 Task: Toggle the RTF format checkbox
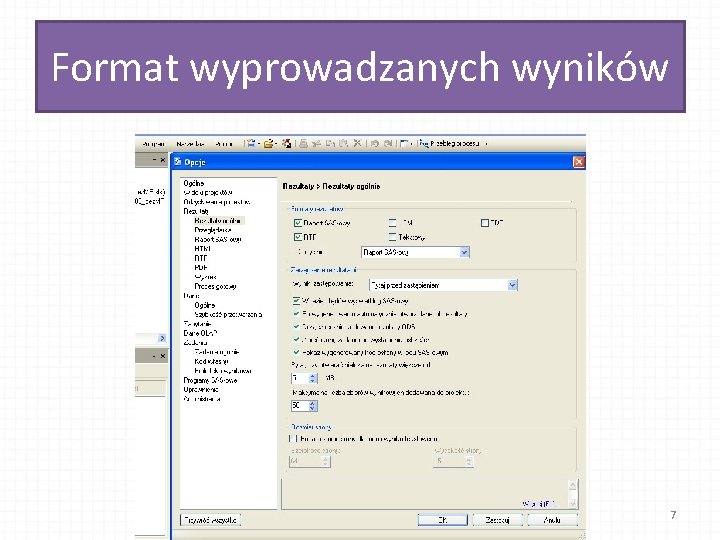click(298, 237)
